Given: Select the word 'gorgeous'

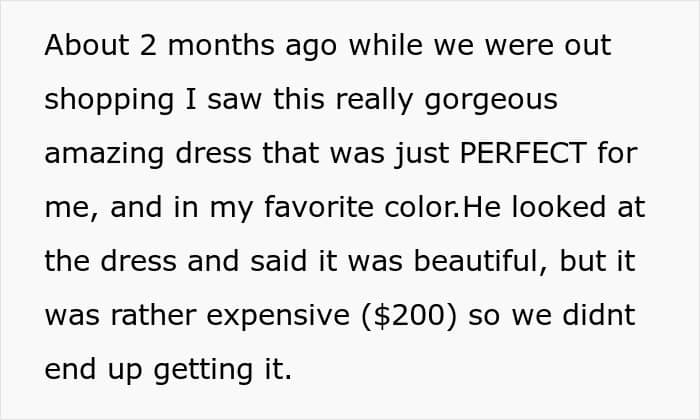Looking at the screenshot, I should point(491,101).
